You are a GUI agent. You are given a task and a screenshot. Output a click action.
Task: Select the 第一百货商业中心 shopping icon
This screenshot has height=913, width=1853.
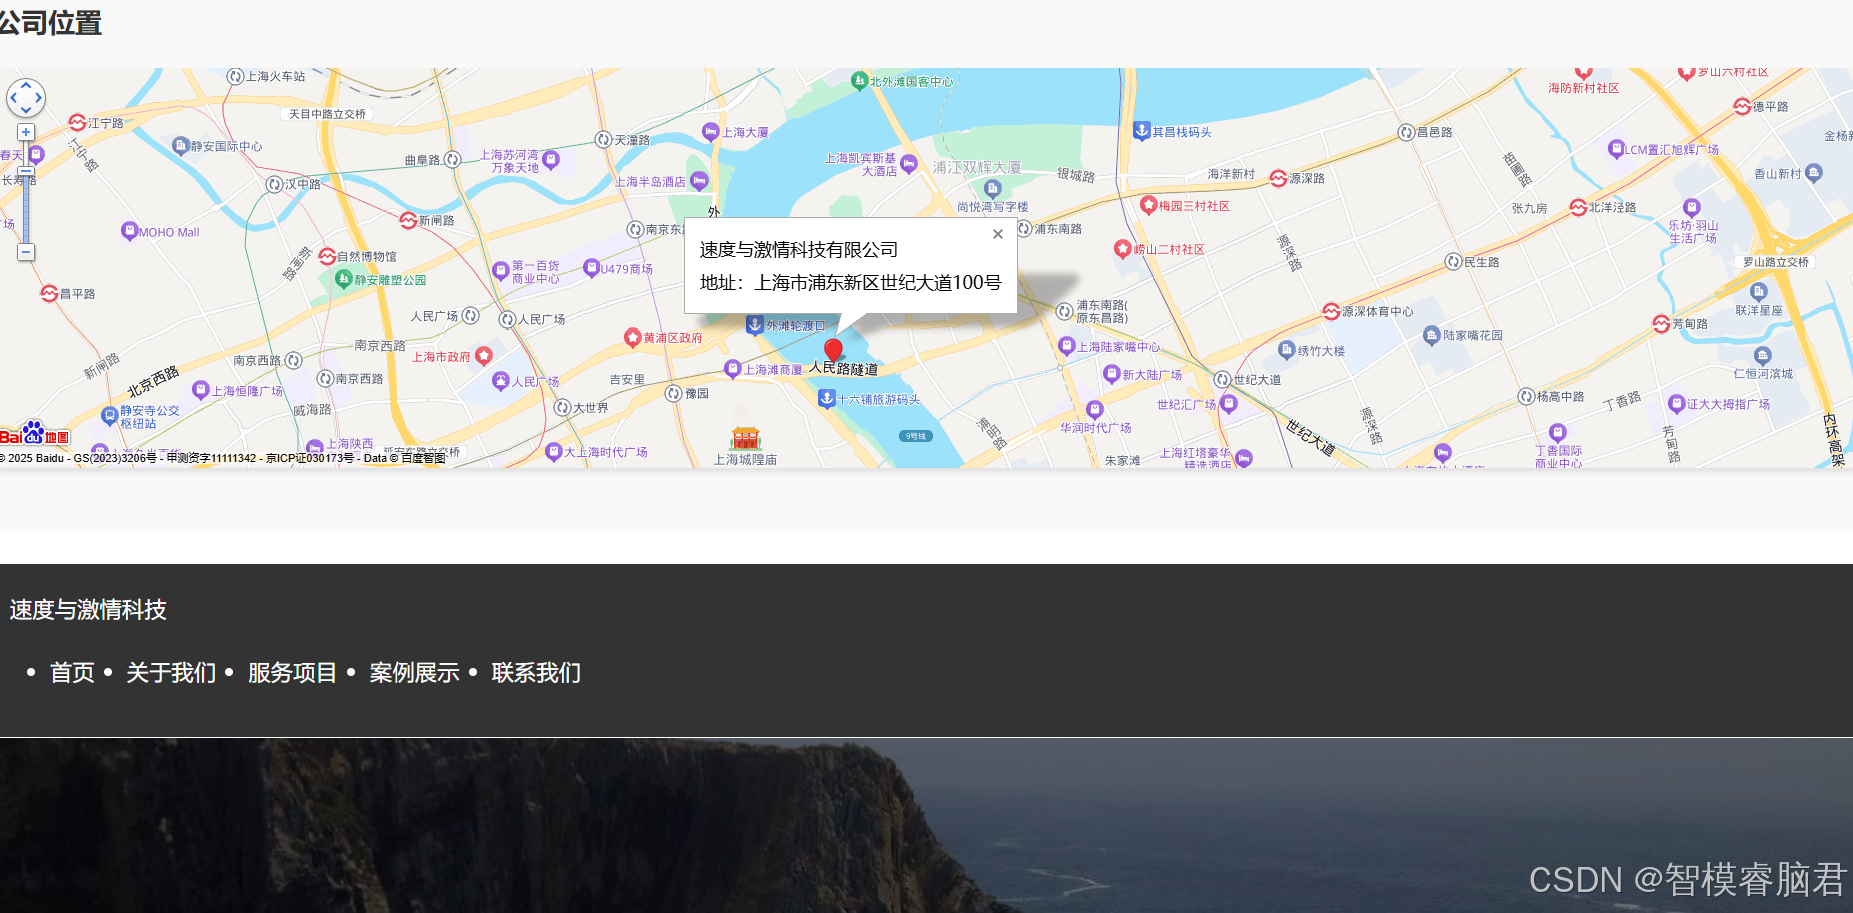[501, 270]
